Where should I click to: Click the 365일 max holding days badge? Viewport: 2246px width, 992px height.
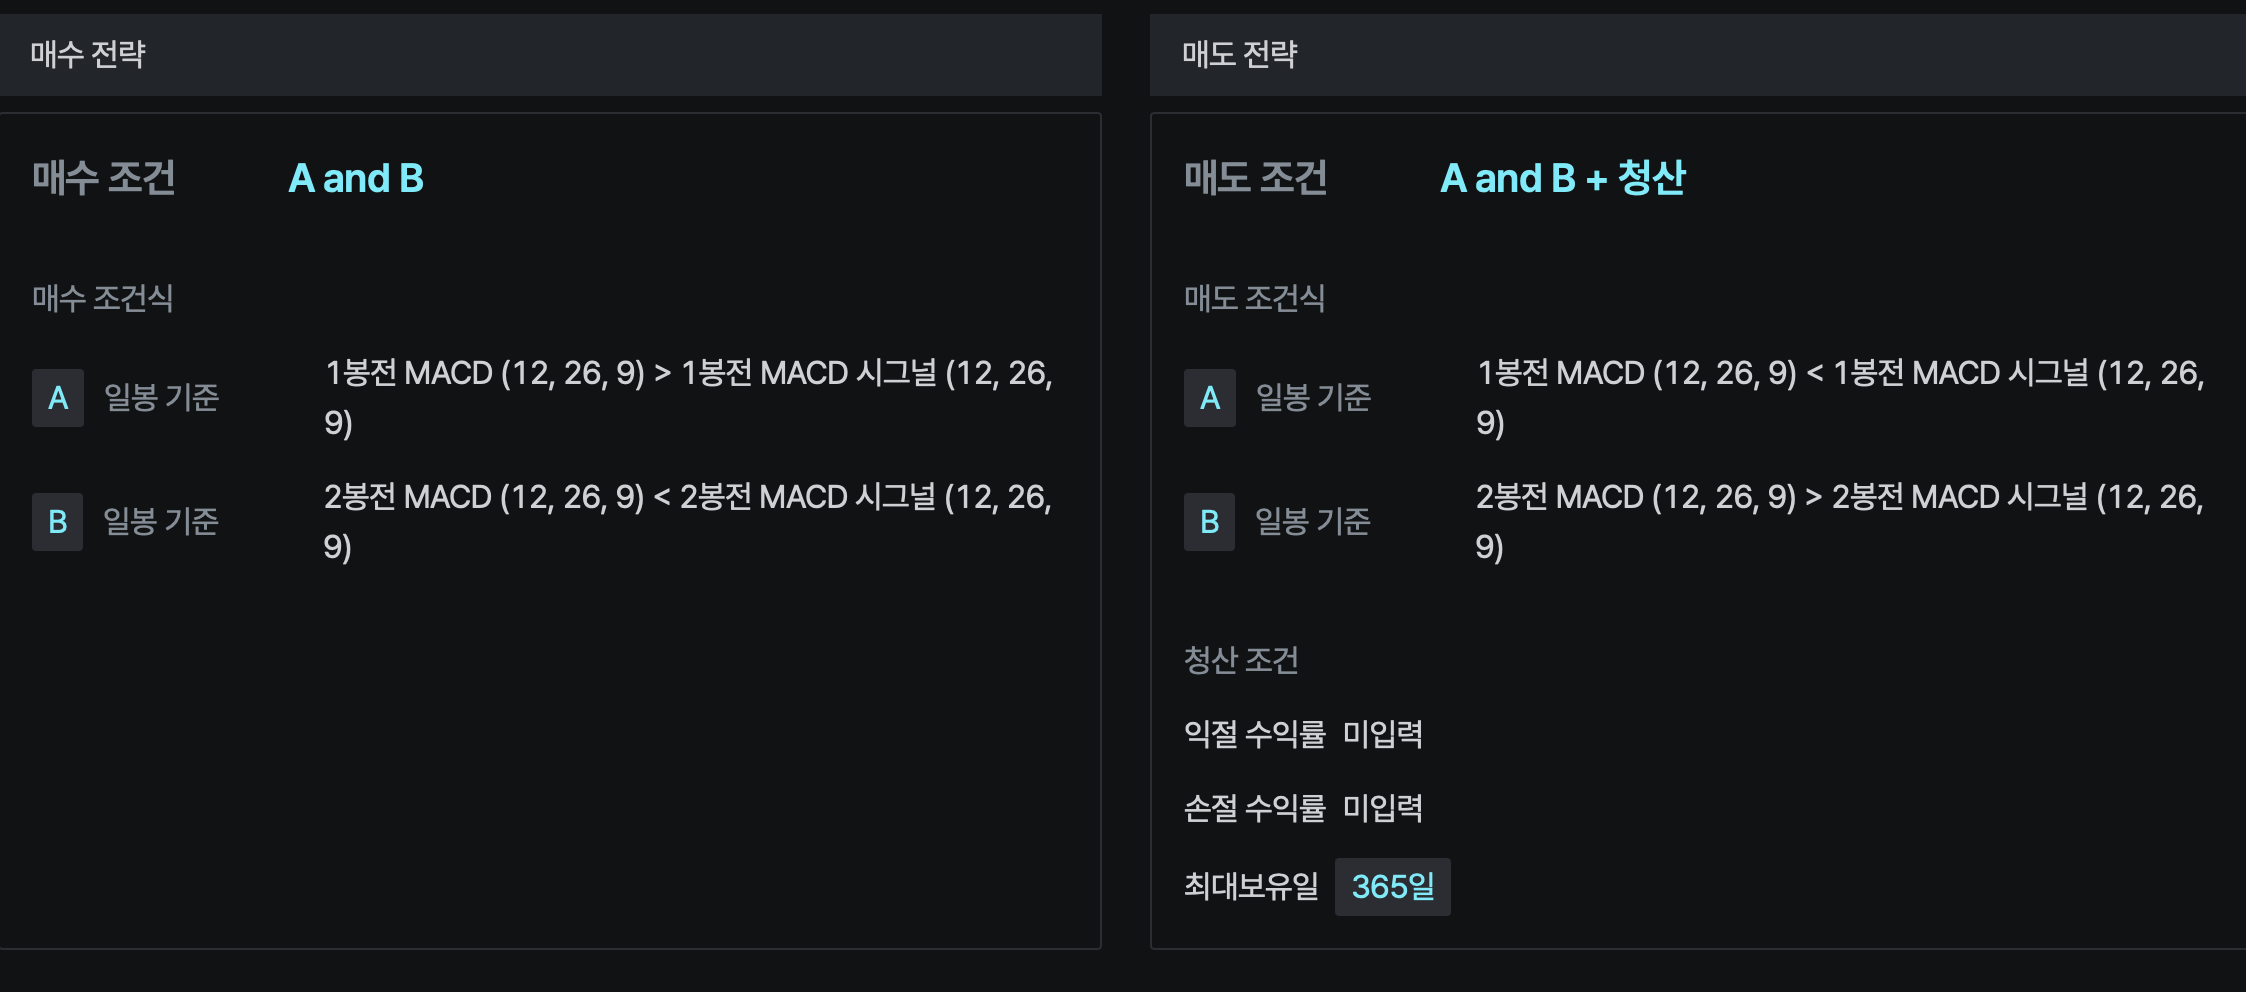point(1392,887)
